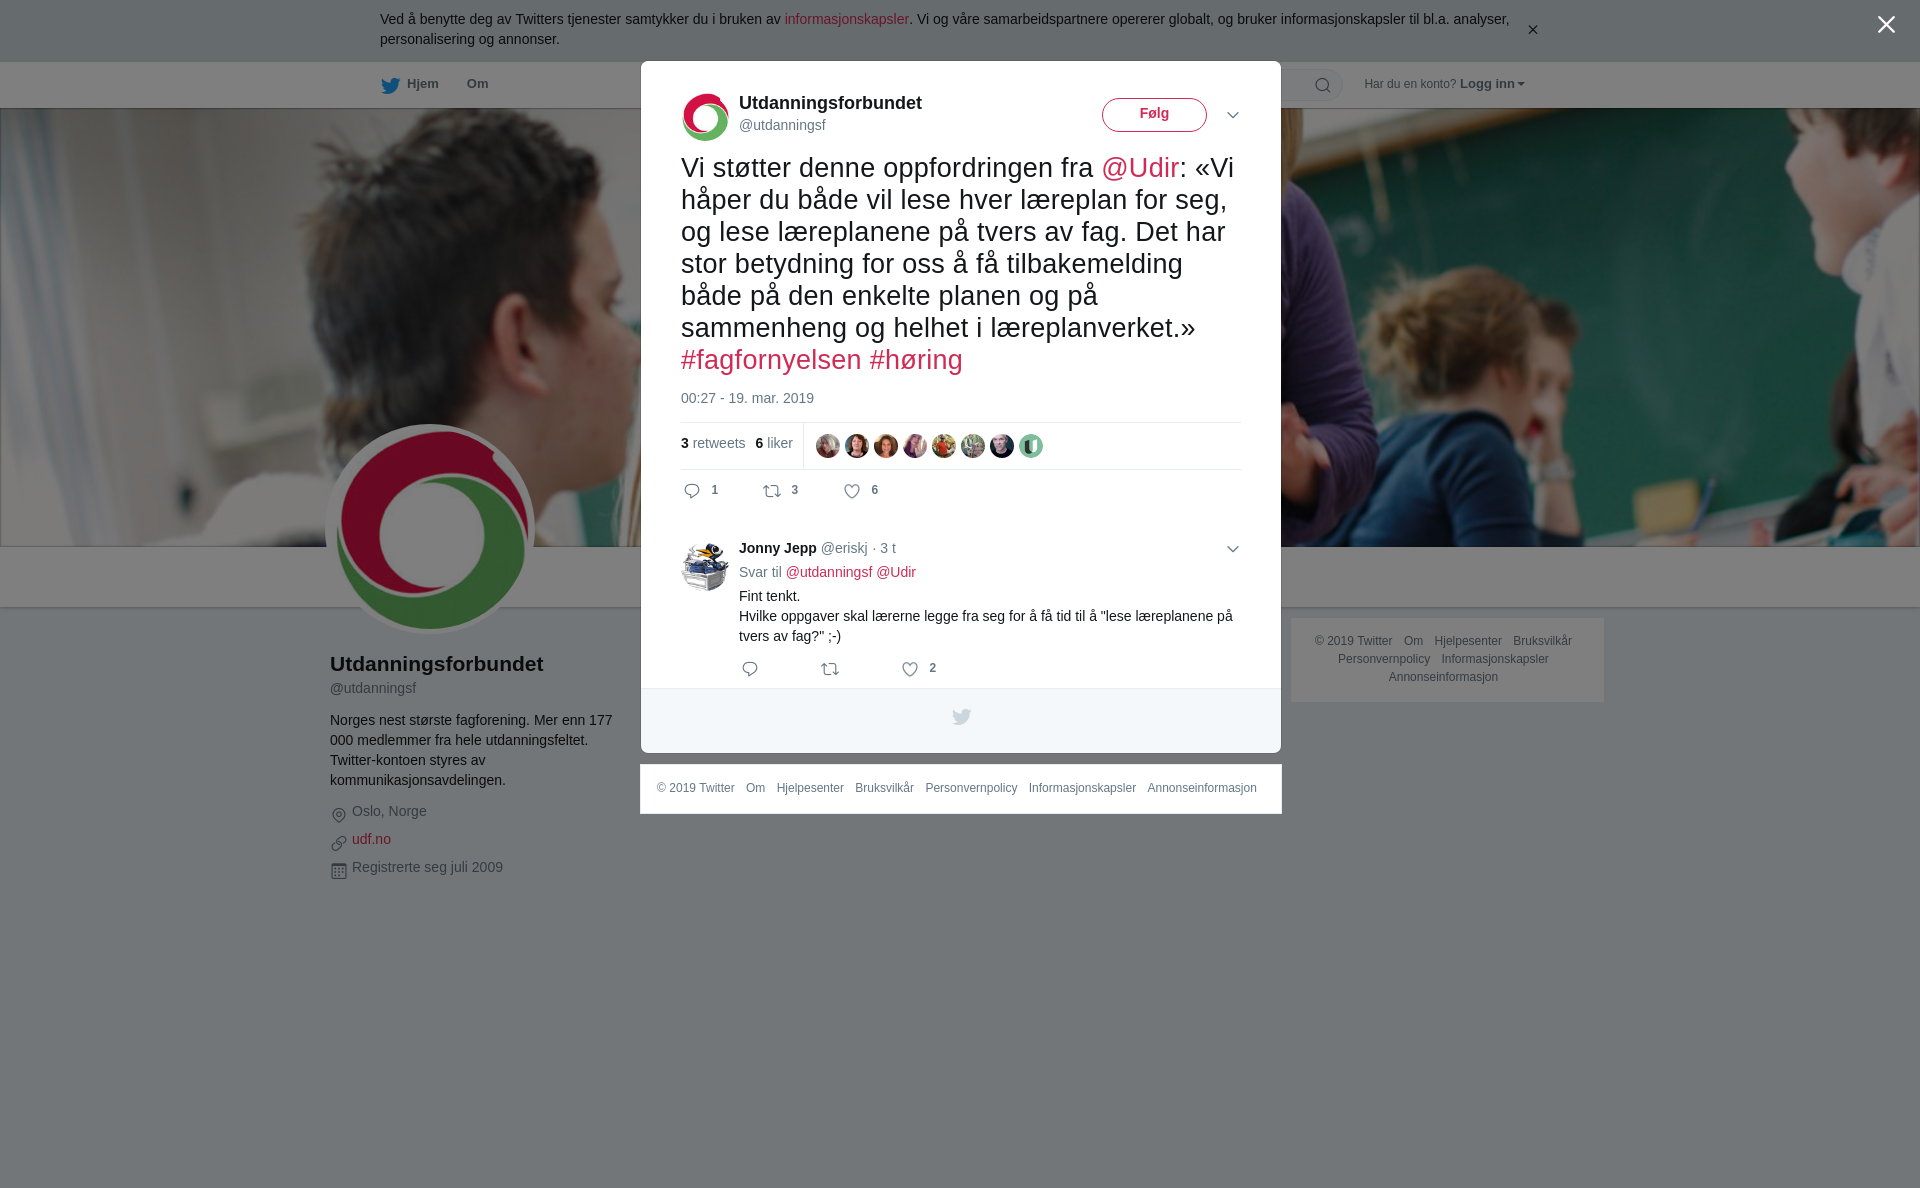
Task: Go to the Hjem tab
Action: (410, 85)
